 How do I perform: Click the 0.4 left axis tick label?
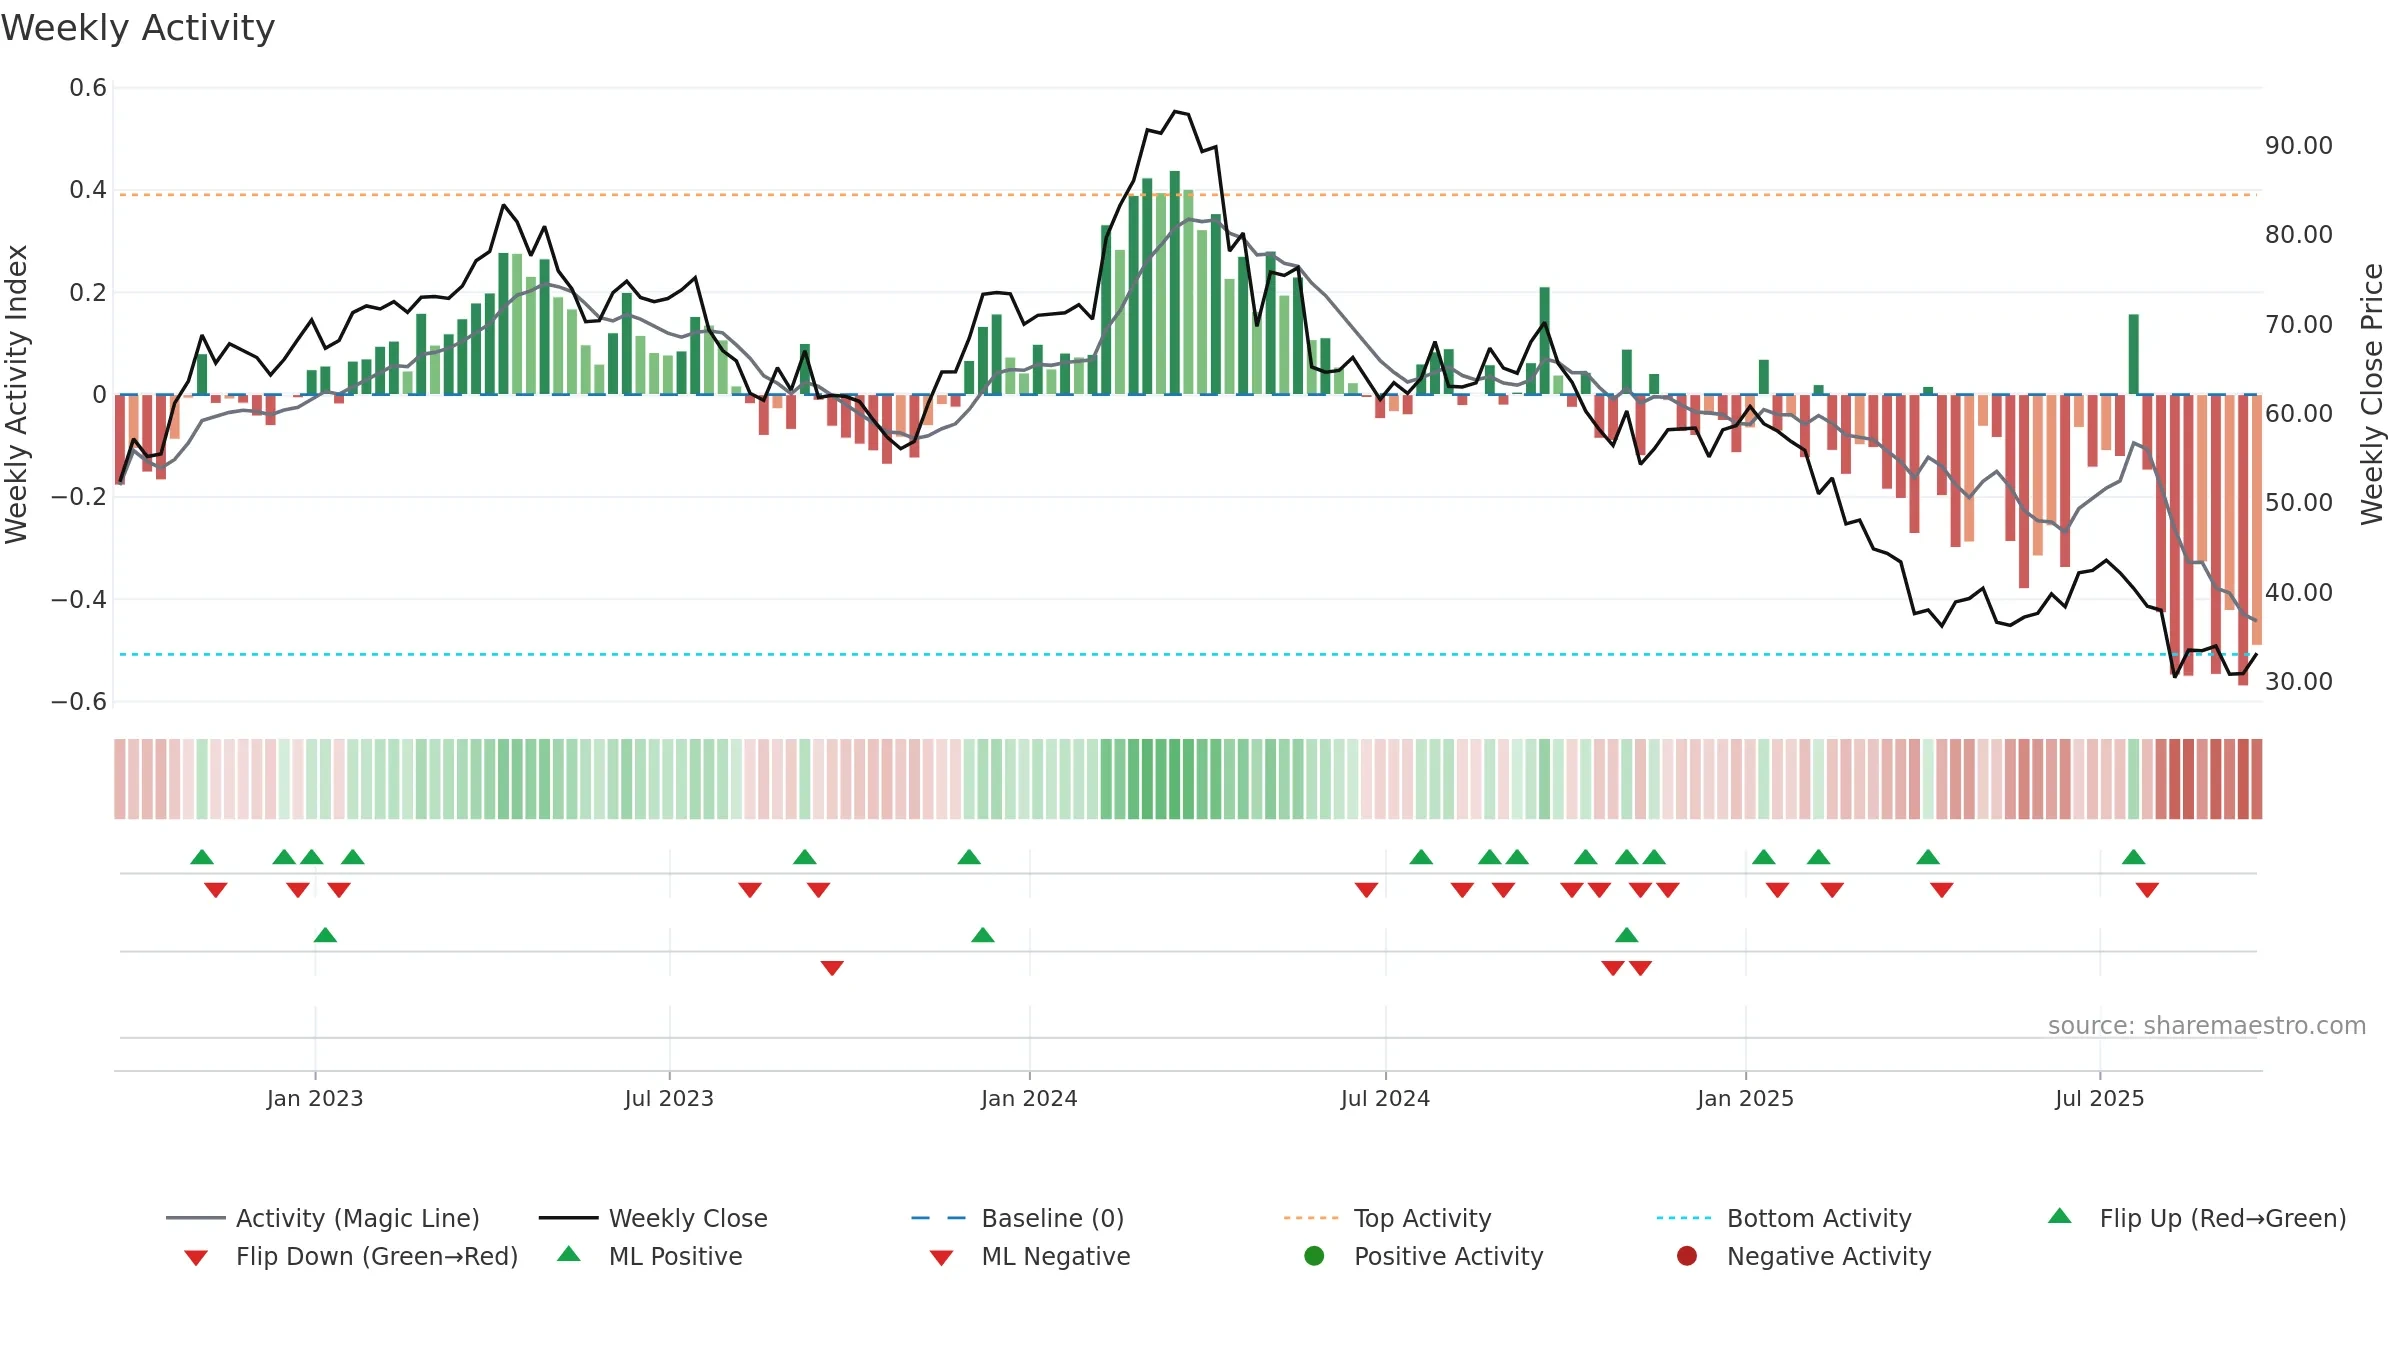[88, 190]
